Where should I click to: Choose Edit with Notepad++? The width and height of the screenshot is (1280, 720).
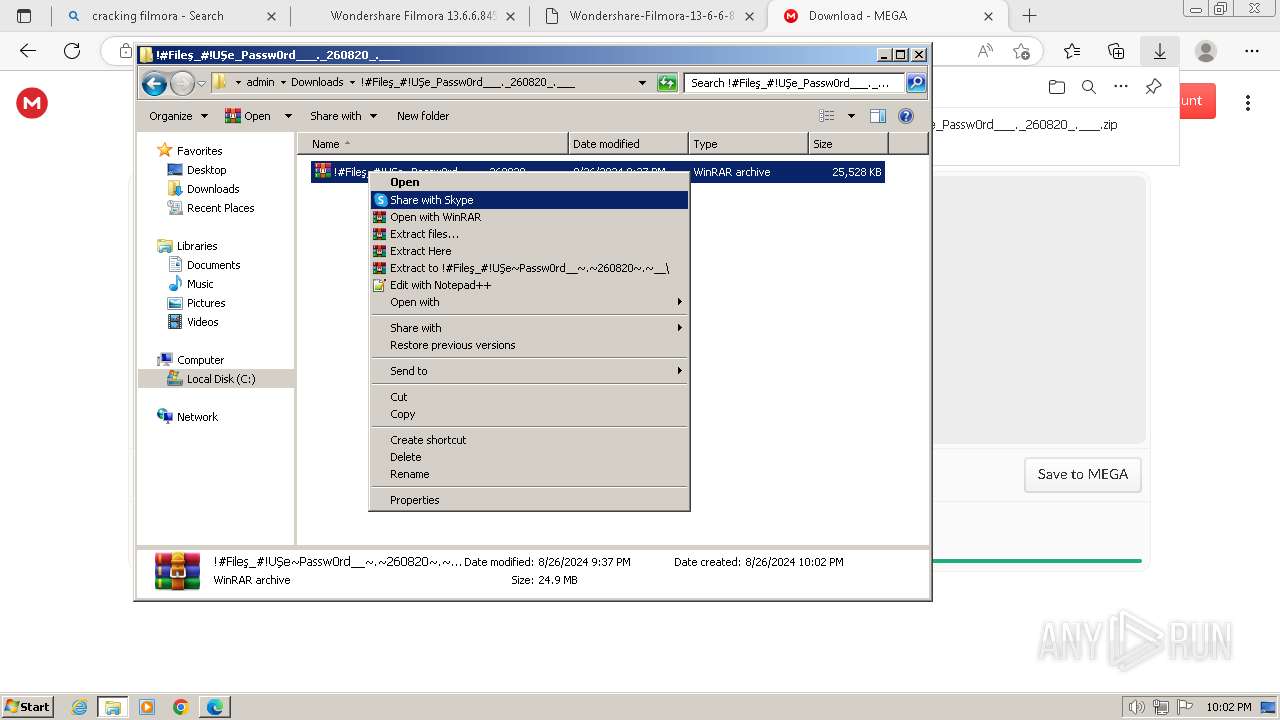tap(529, 285)
